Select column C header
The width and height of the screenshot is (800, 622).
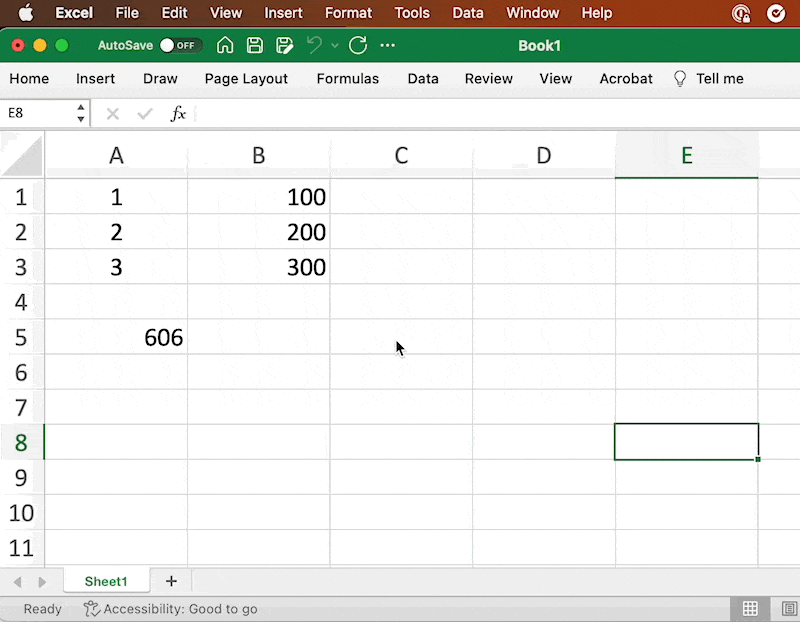pos(401,155)
